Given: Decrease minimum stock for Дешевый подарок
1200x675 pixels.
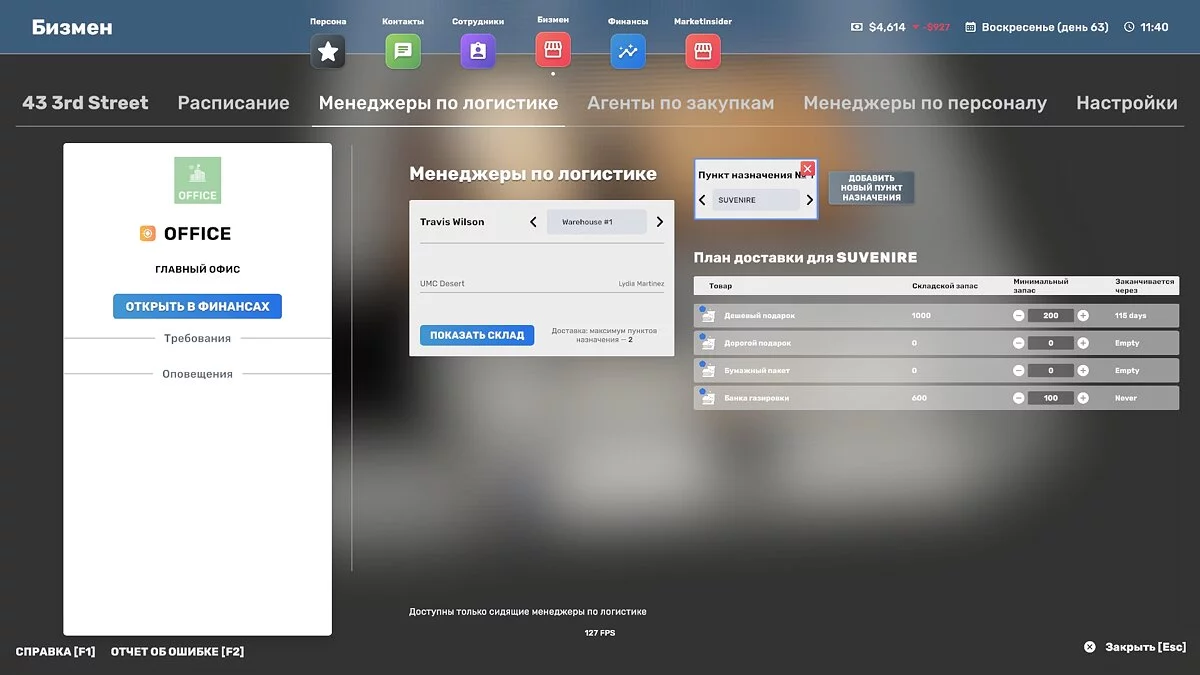Looking at the screenshot, I should click(x=1019, y=316).
